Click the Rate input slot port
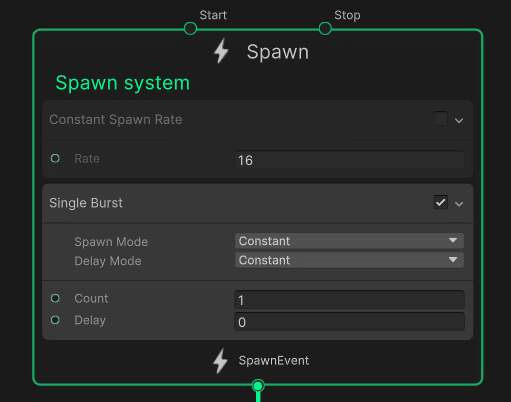The image size is (511, 402). click(55, 158)
